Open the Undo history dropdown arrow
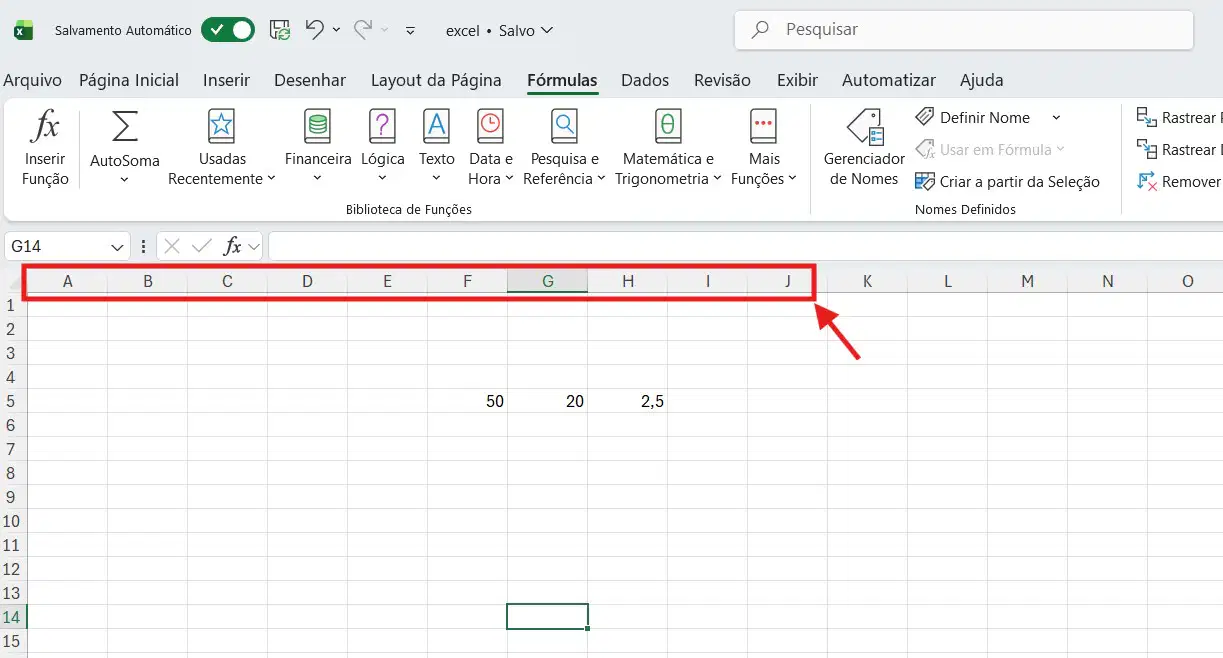Viewport: 1223px width, 658px height. pyautogui.click(x=336, y=30)
